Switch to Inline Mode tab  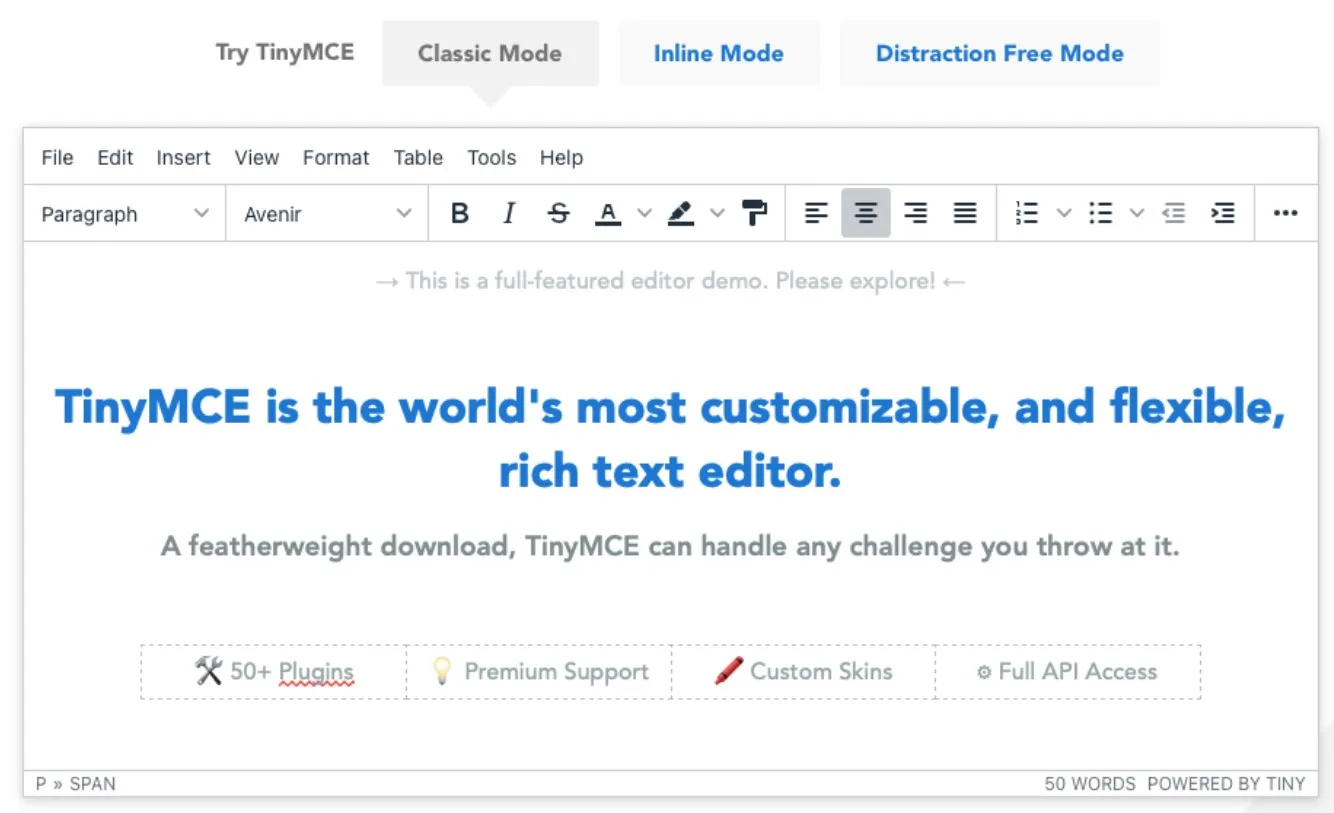pyautogui.click(x=718, y=53)
